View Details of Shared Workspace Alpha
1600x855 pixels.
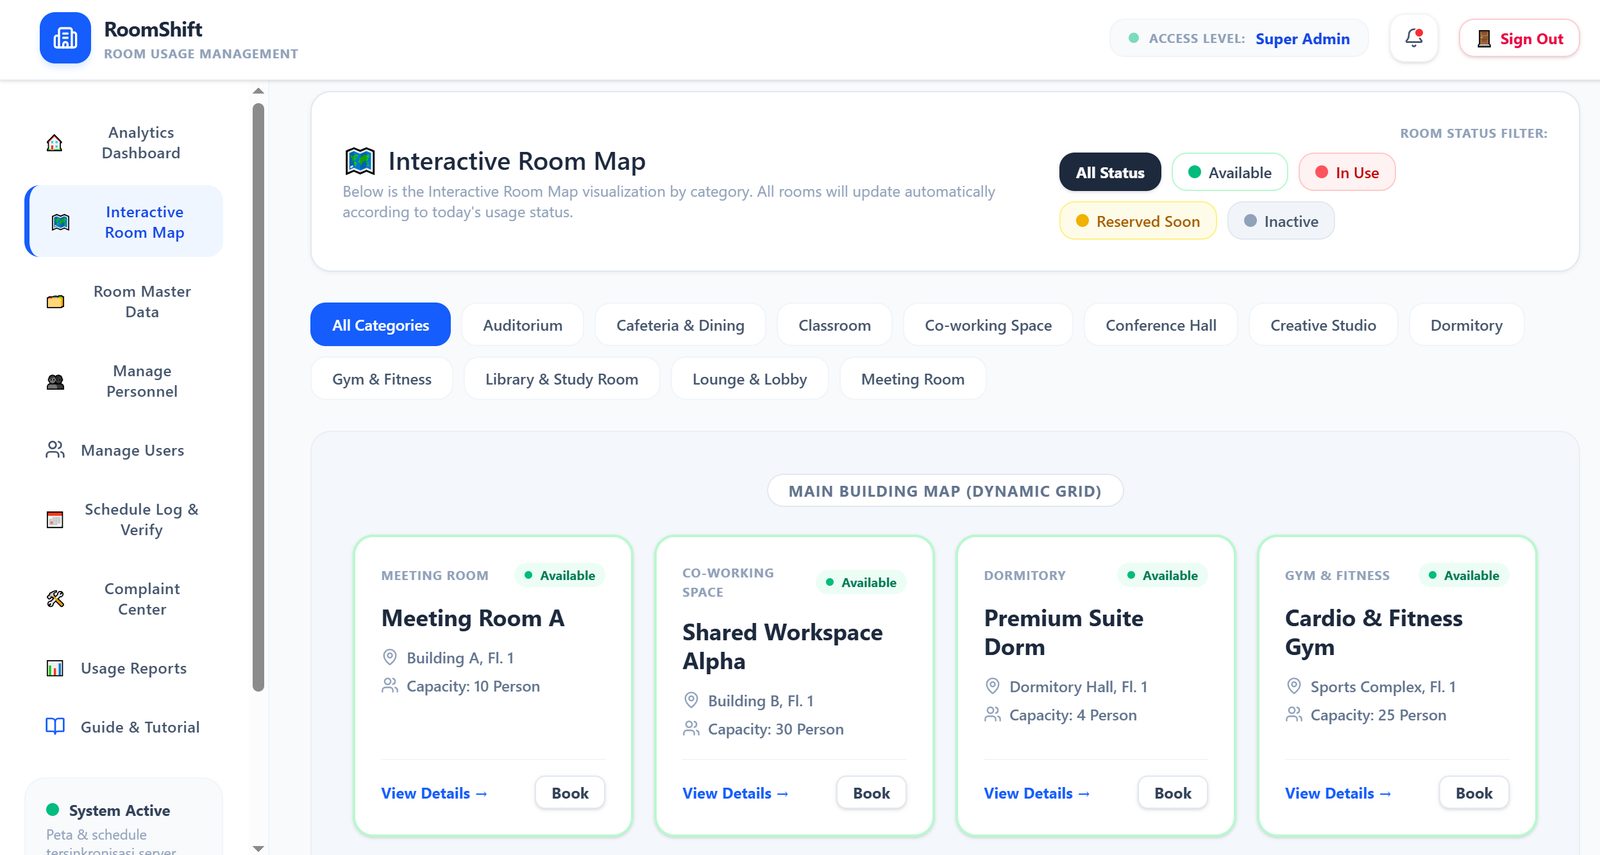coord(735,793)
